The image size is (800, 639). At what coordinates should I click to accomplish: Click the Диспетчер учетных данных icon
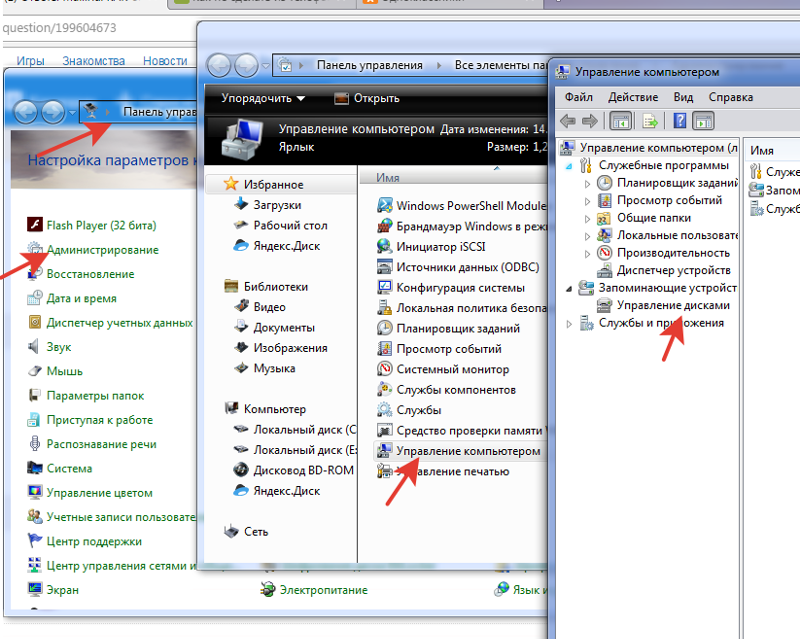click(x=35, y=323)
